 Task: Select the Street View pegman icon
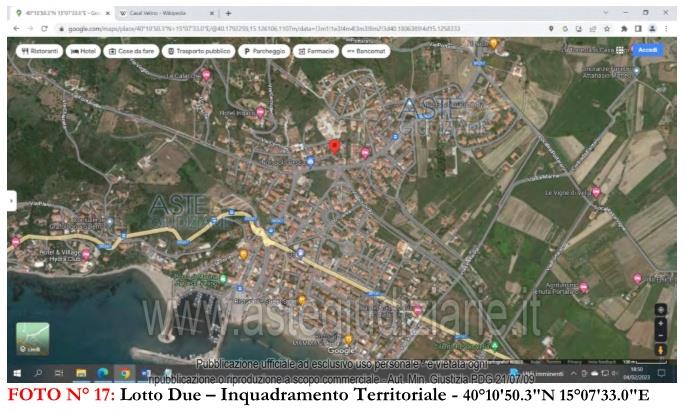(x=661, y=350)
